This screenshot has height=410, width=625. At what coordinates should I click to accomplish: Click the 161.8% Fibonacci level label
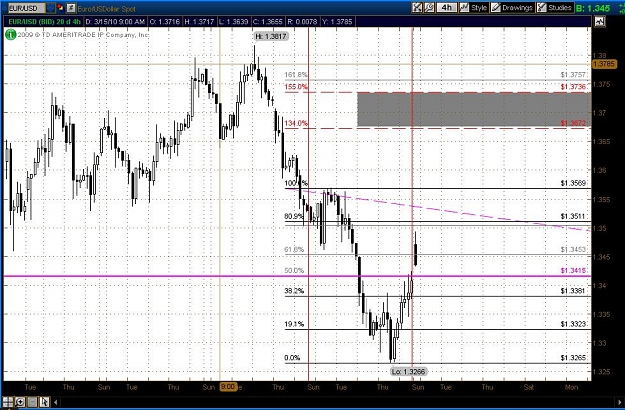(296, 75)
